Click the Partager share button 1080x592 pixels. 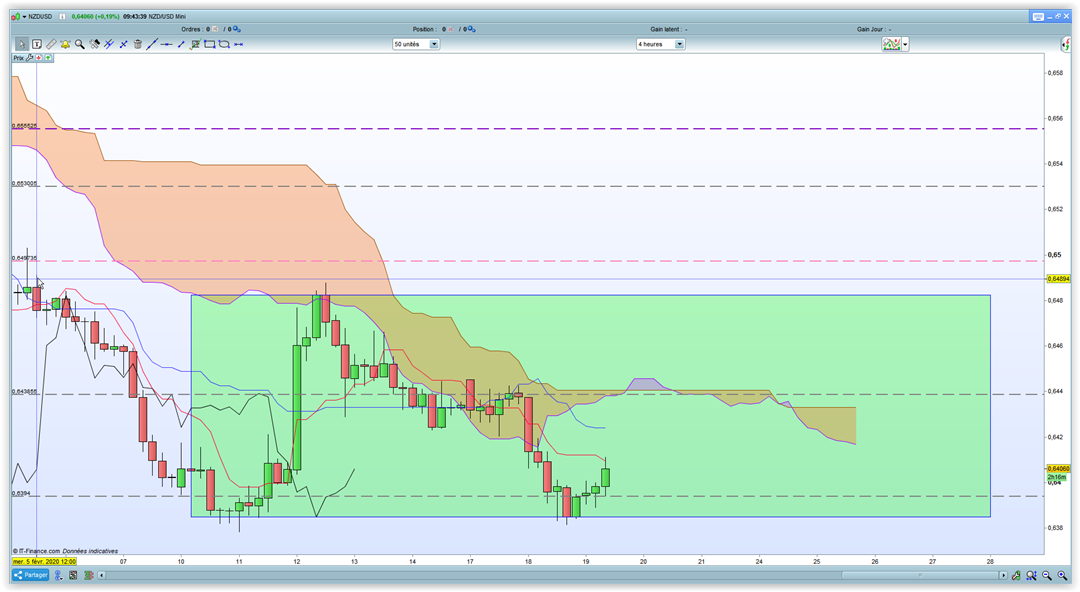point(30,575)
